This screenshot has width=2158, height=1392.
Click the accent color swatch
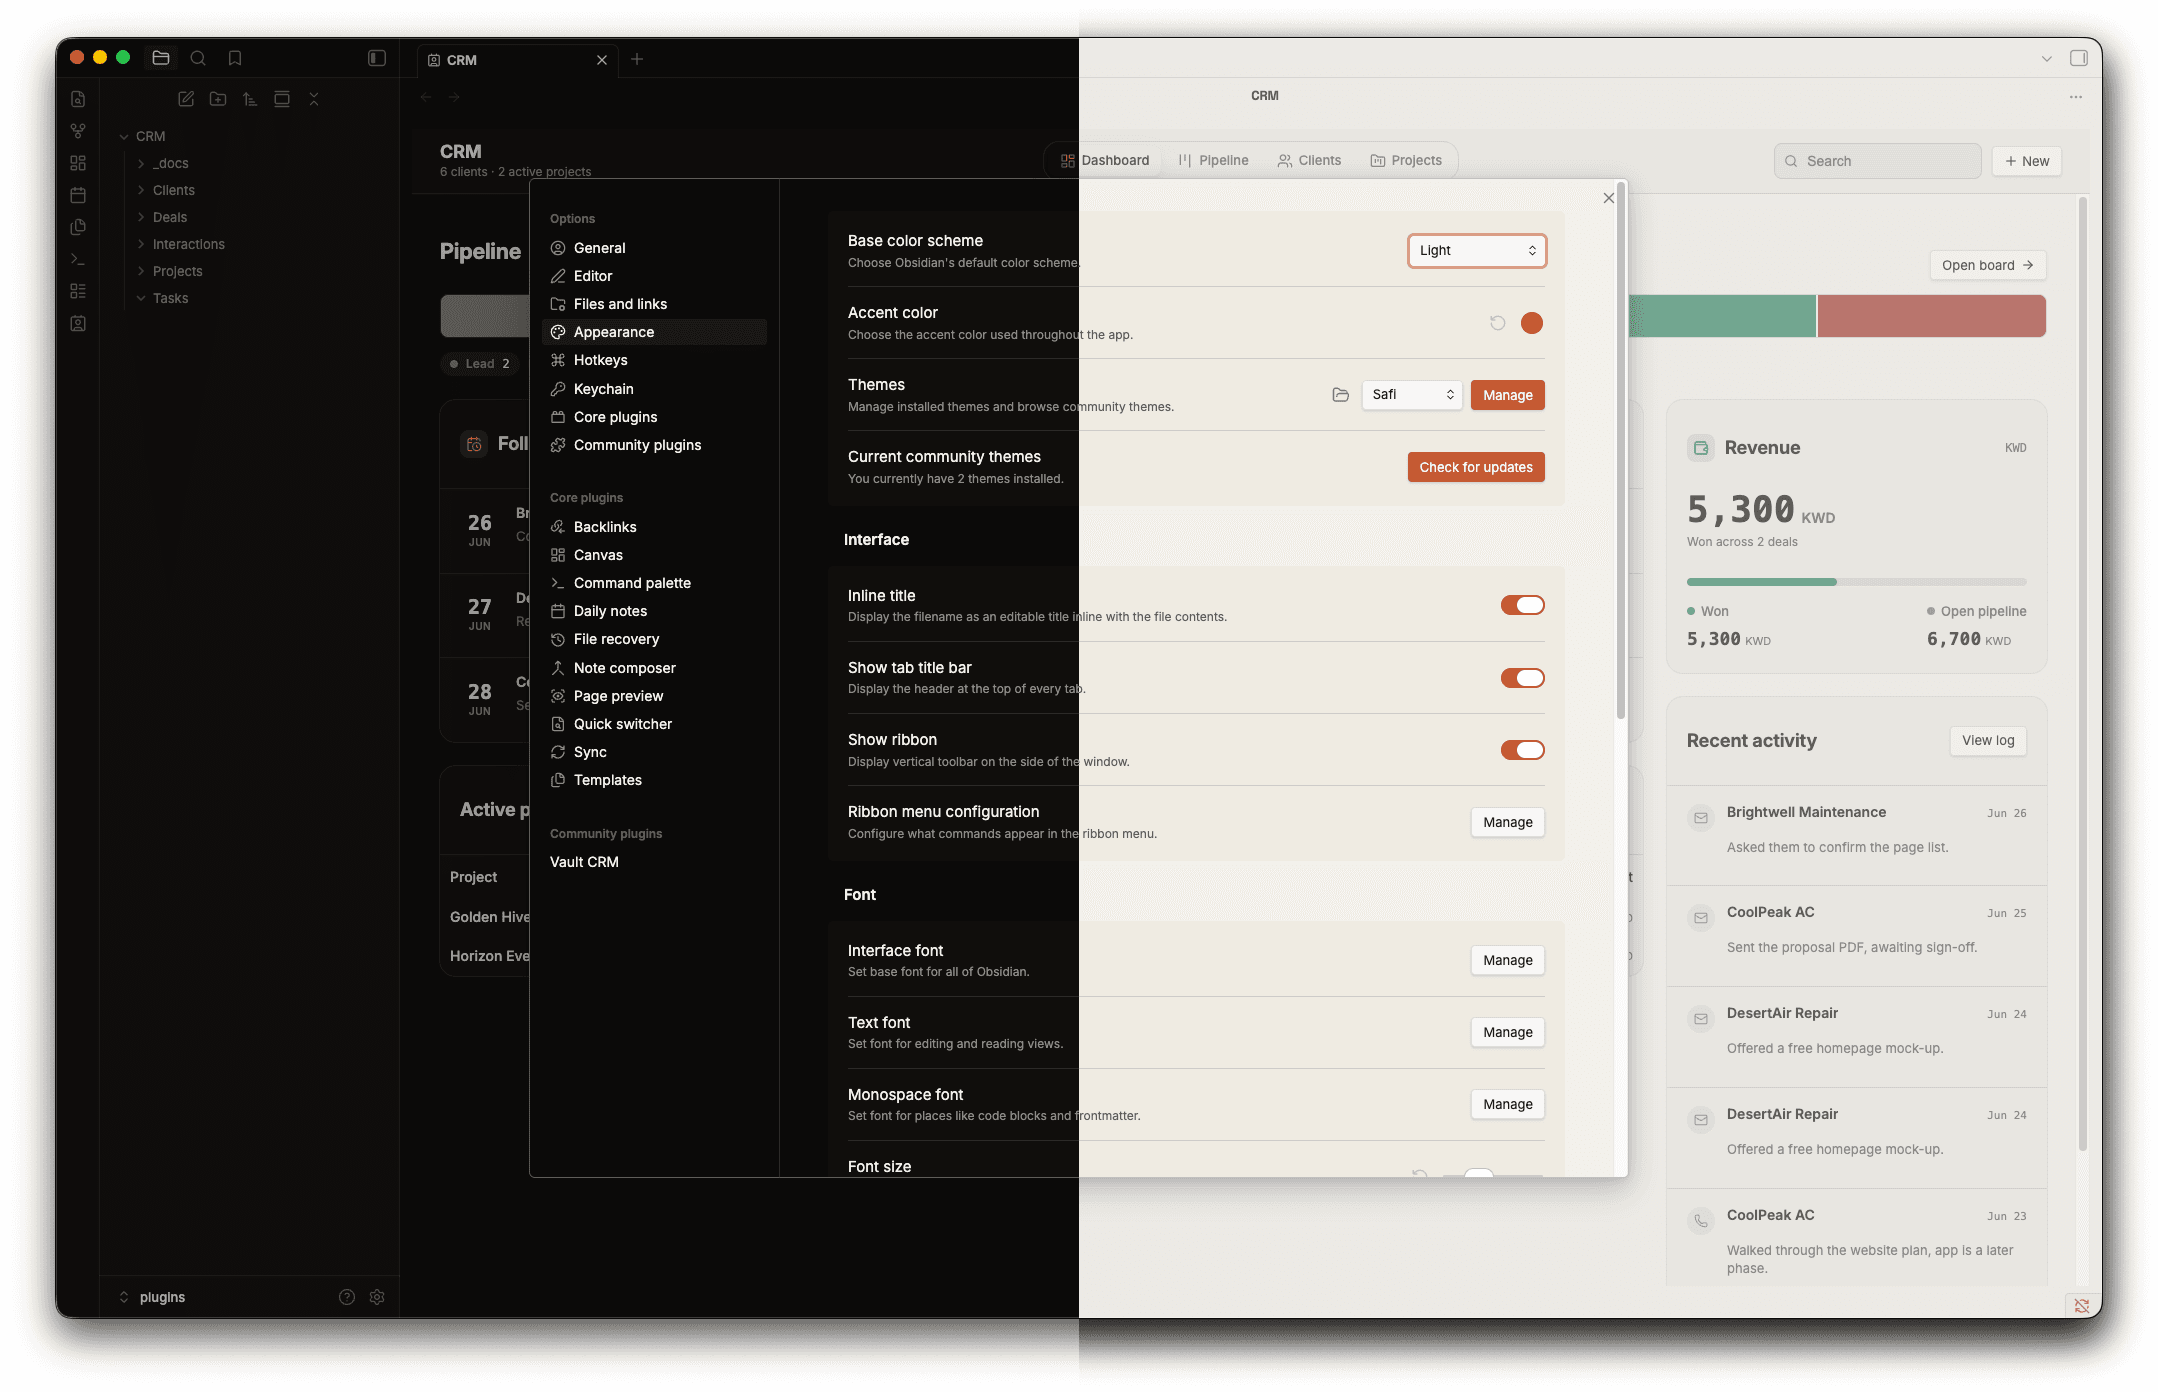1532,323
